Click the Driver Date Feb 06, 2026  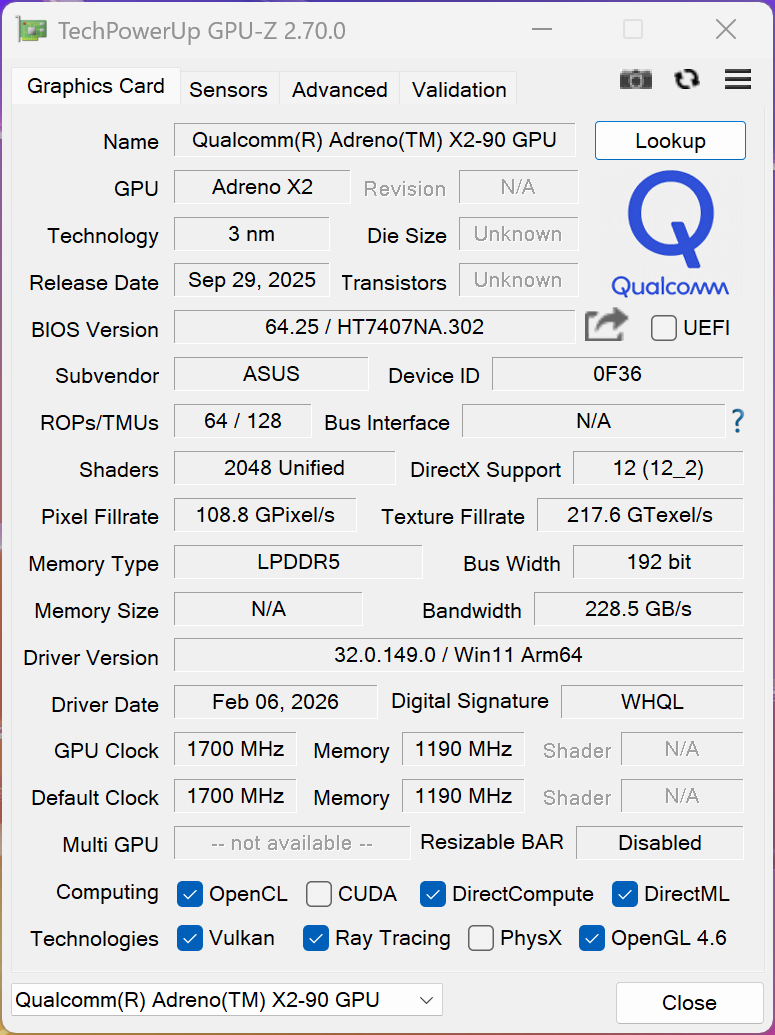coord(275,702)
